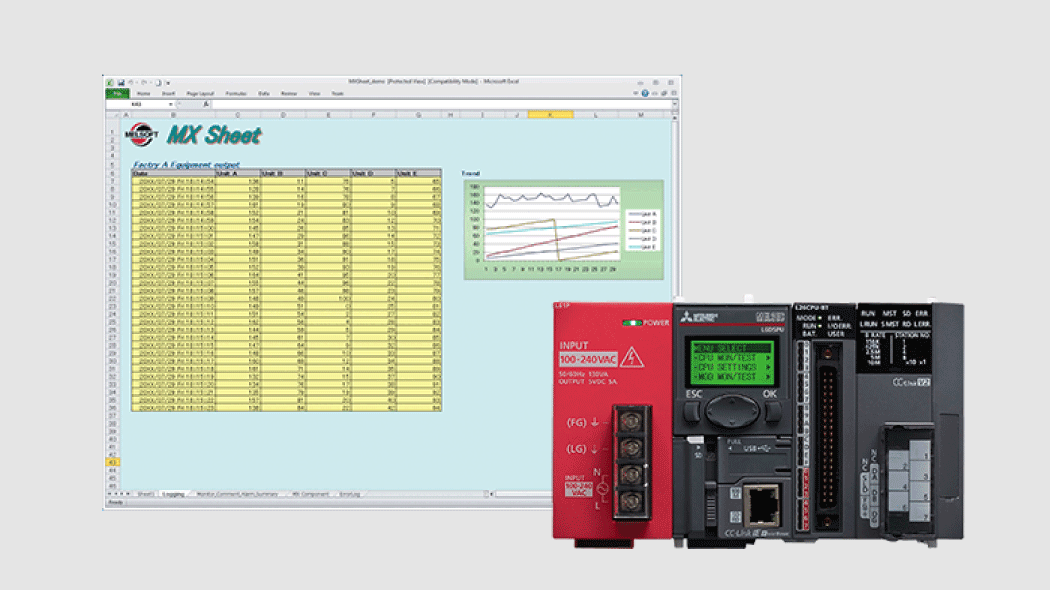This screenshot has width=1050, height=590.
Task: Expand the Name Box dropdown
Action: pyautogui.click(x=171, y=104)
